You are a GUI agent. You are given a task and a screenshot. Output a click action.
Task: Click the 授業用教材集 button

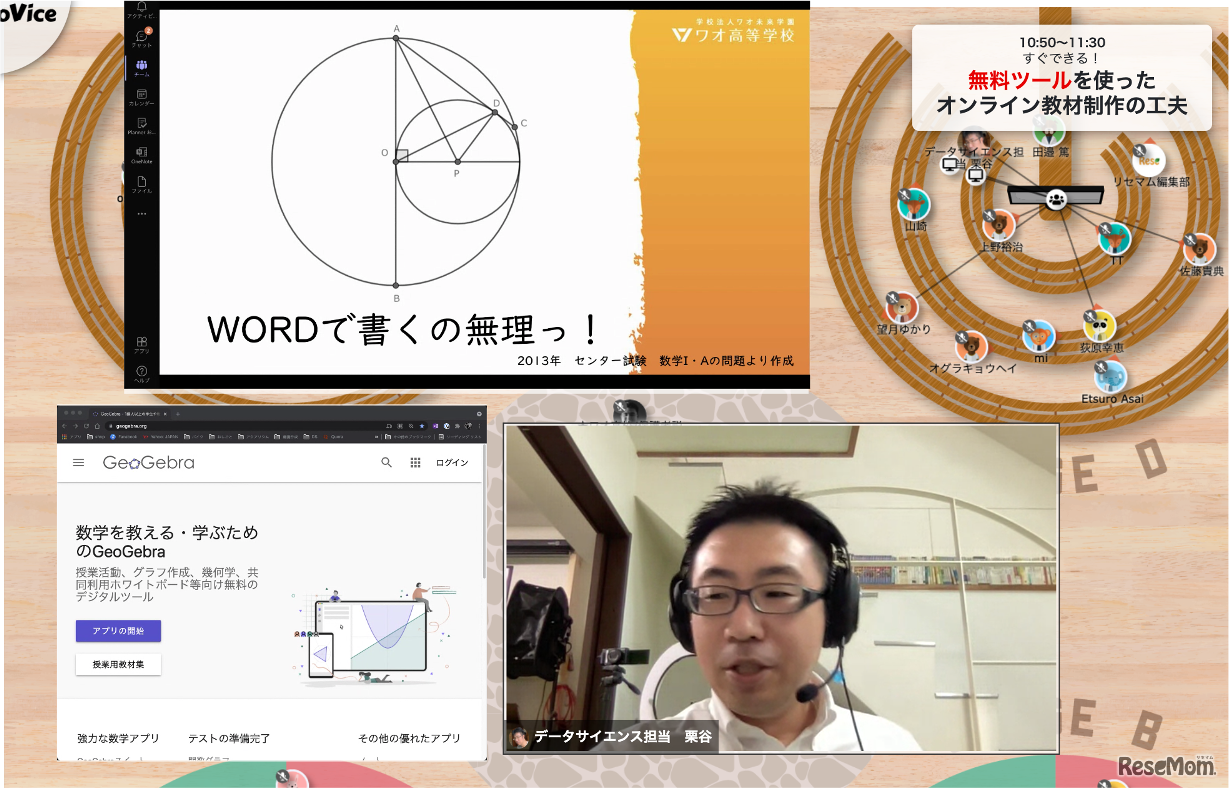tap(118, 664)
